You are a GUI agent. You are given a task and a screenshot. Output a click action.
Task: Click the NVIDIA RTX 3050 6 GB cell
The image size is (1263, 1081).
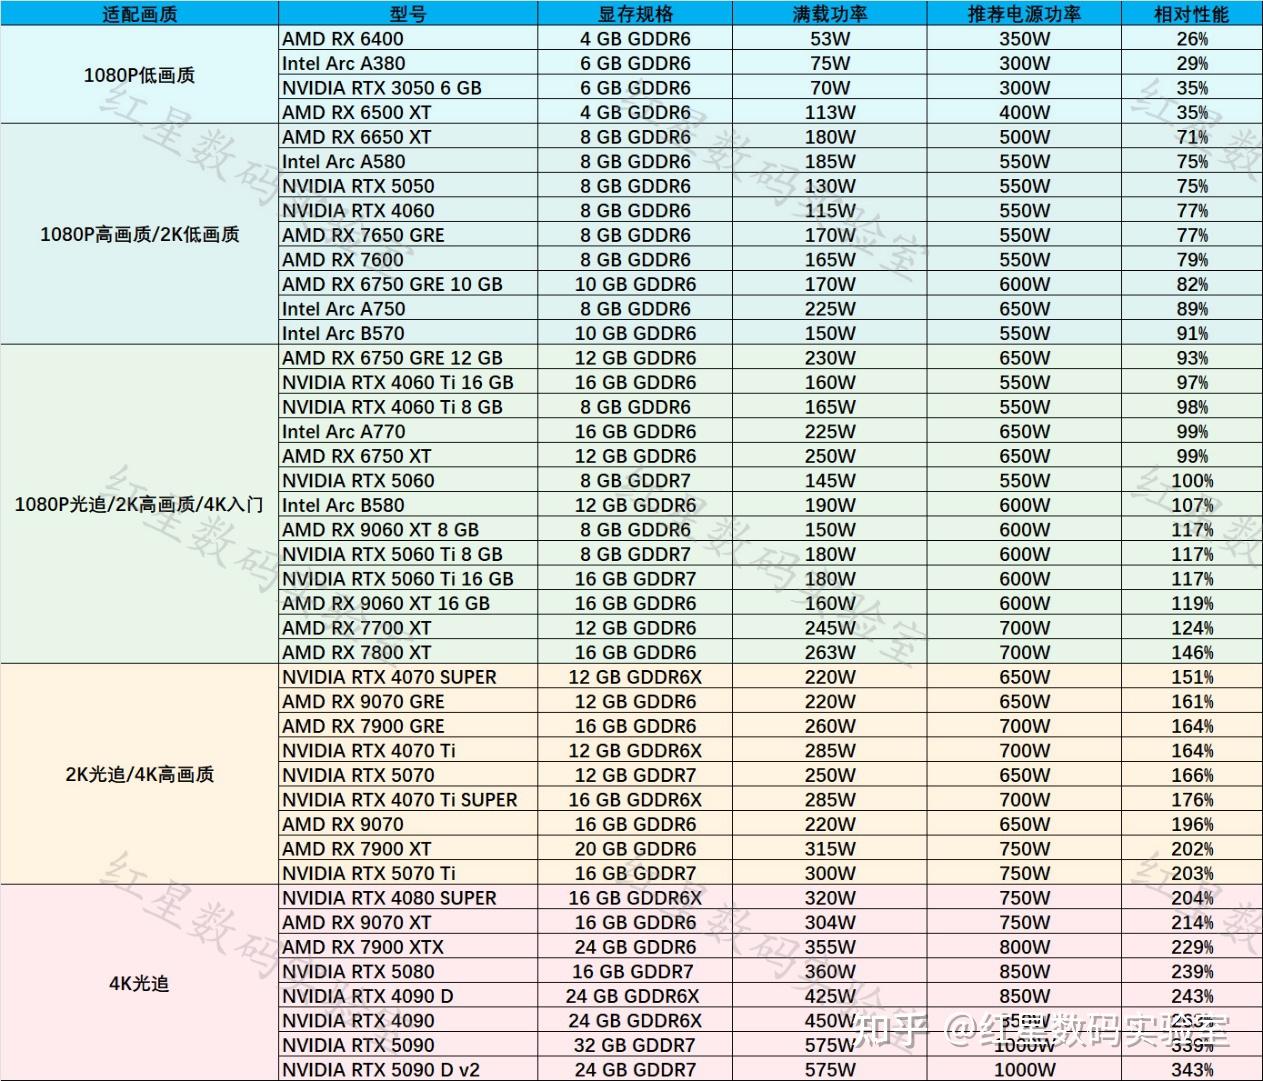(x=408, y=88)
